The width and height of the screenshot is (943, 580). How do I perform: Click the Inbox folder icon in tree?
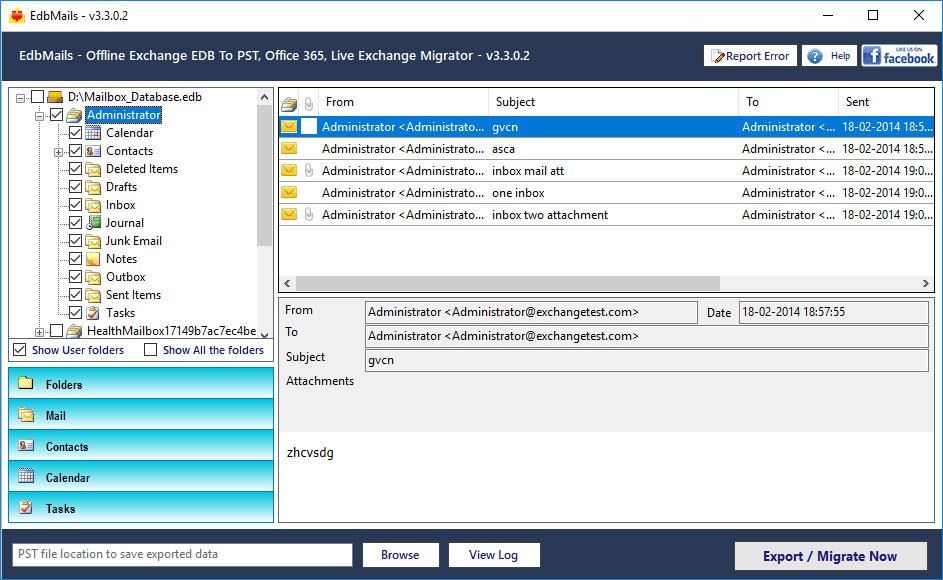pyautogui.click(x=93, y=205)
